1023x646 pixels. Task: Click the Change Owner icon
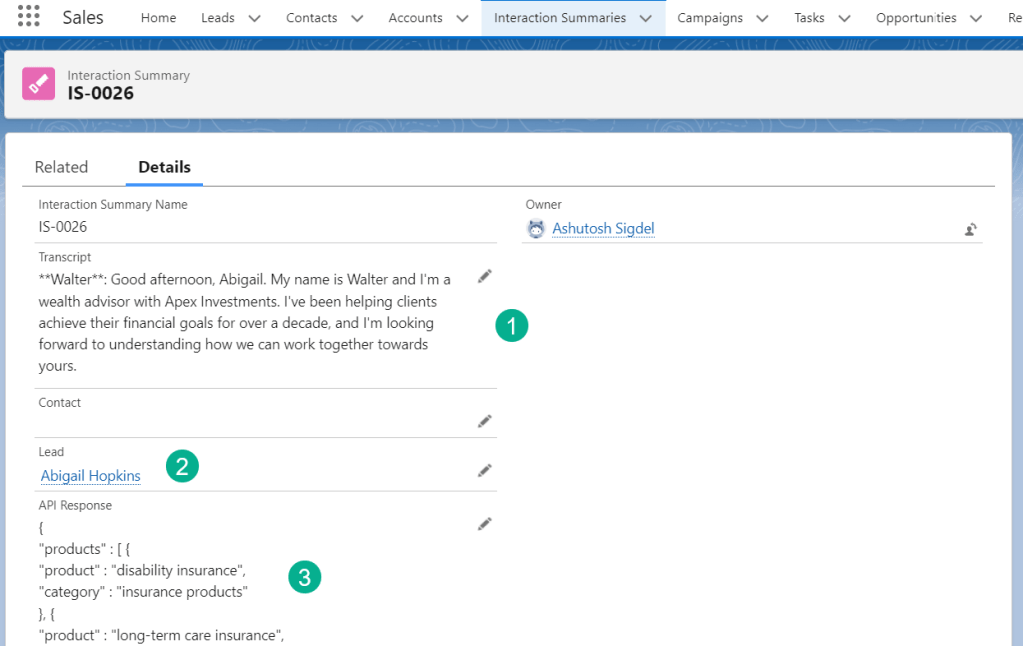[970, 229]
